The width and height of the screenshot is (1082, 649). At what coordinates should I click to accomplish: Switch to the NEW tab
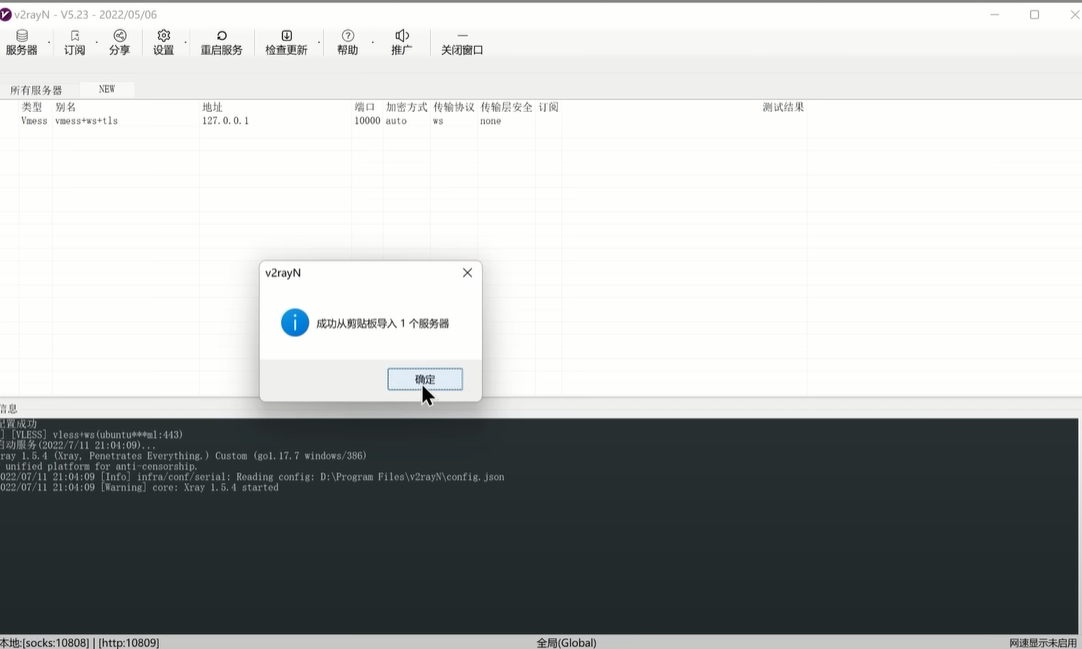click(x=107, y=89)
